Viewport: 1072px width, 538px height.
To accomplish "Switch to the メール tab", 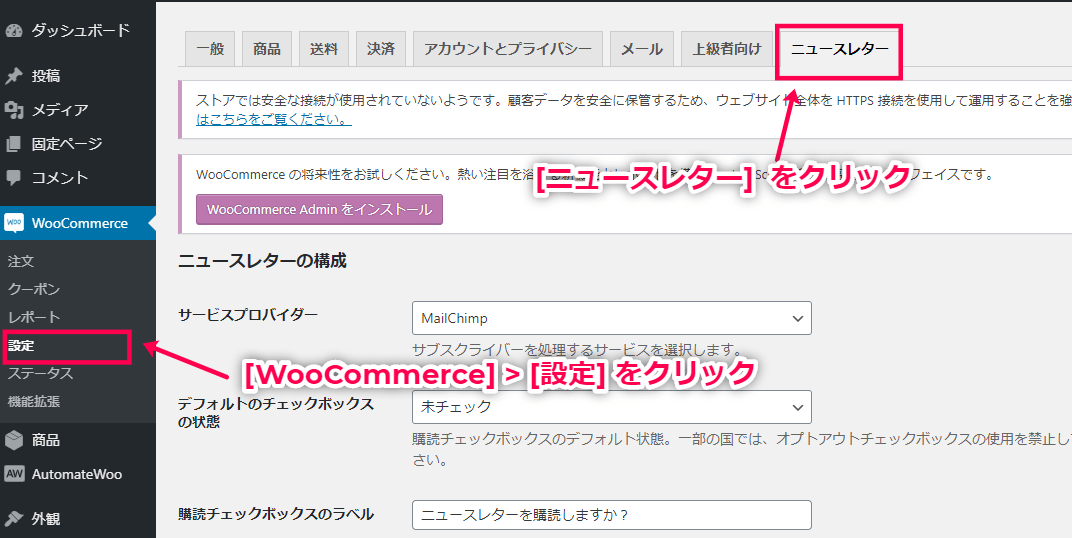I will [641, 49].
